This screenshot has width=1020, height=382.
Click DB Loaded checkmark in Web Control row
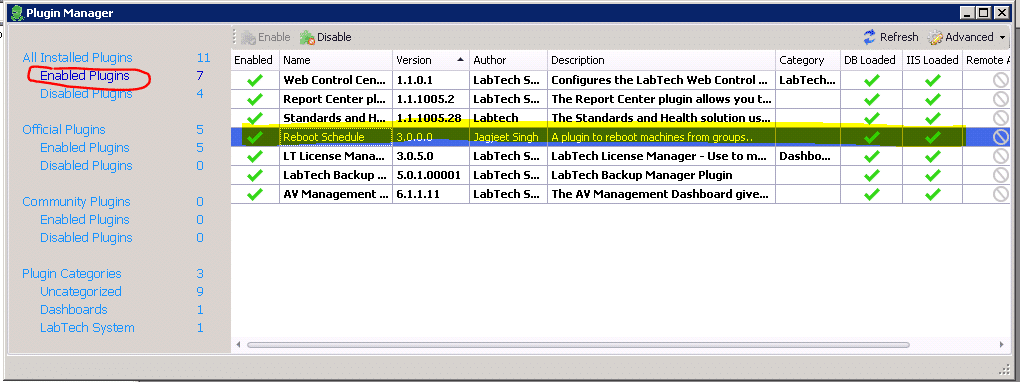[x=871, y=81]
